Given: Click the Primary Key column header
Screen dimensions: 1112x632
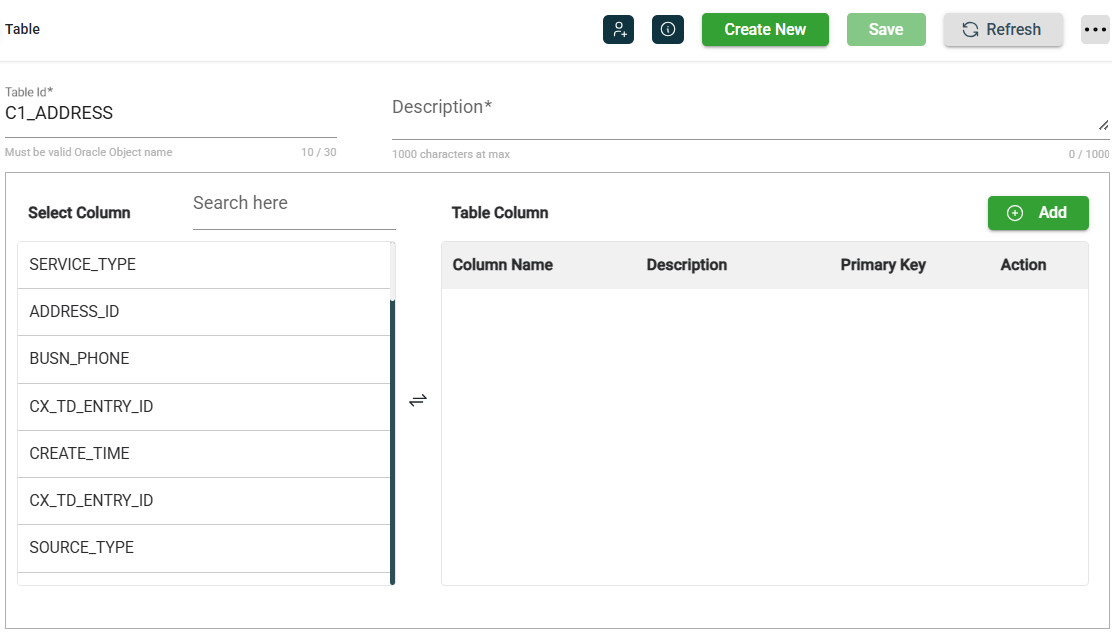Looking at the screenshot, I should (882, 265).
